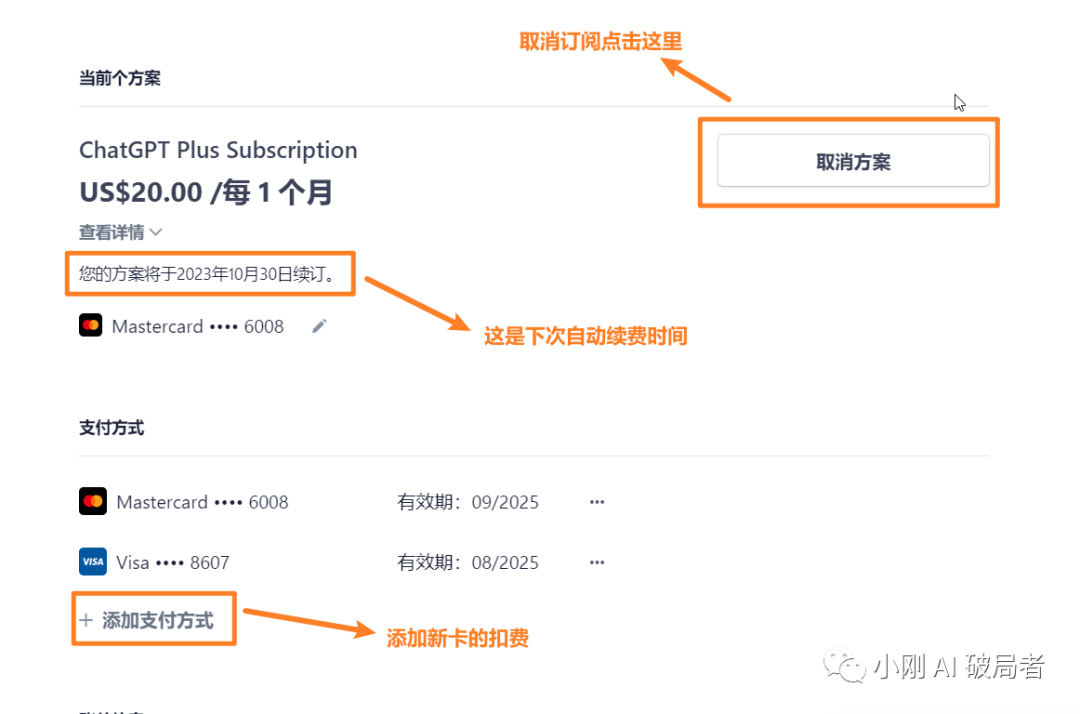
Task: Expand the 查看详情 details chevron
Action: [x=155, y=232]
